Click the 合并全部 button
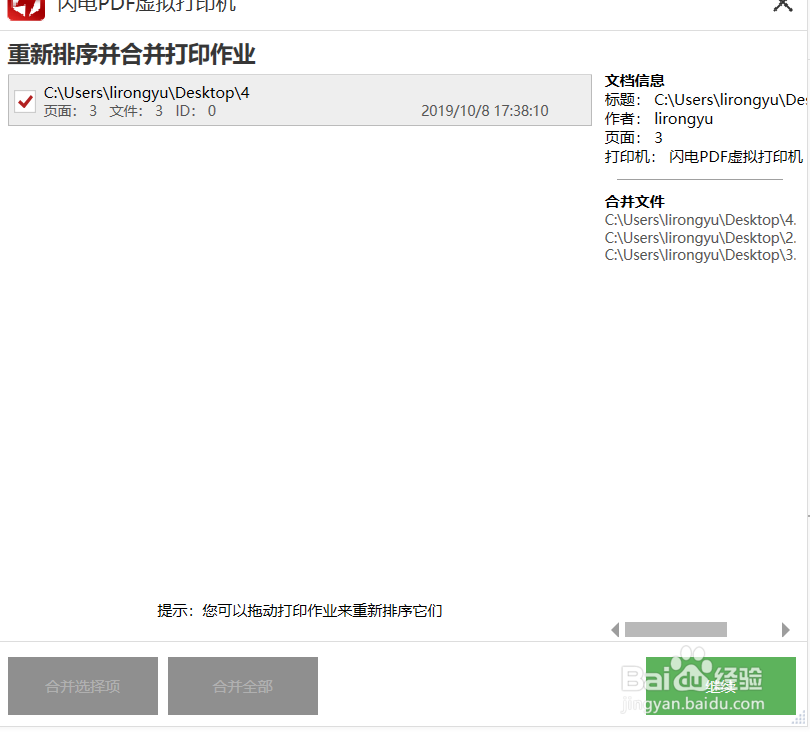The height and width of the screenshot is (732, 810). (242, 686)
